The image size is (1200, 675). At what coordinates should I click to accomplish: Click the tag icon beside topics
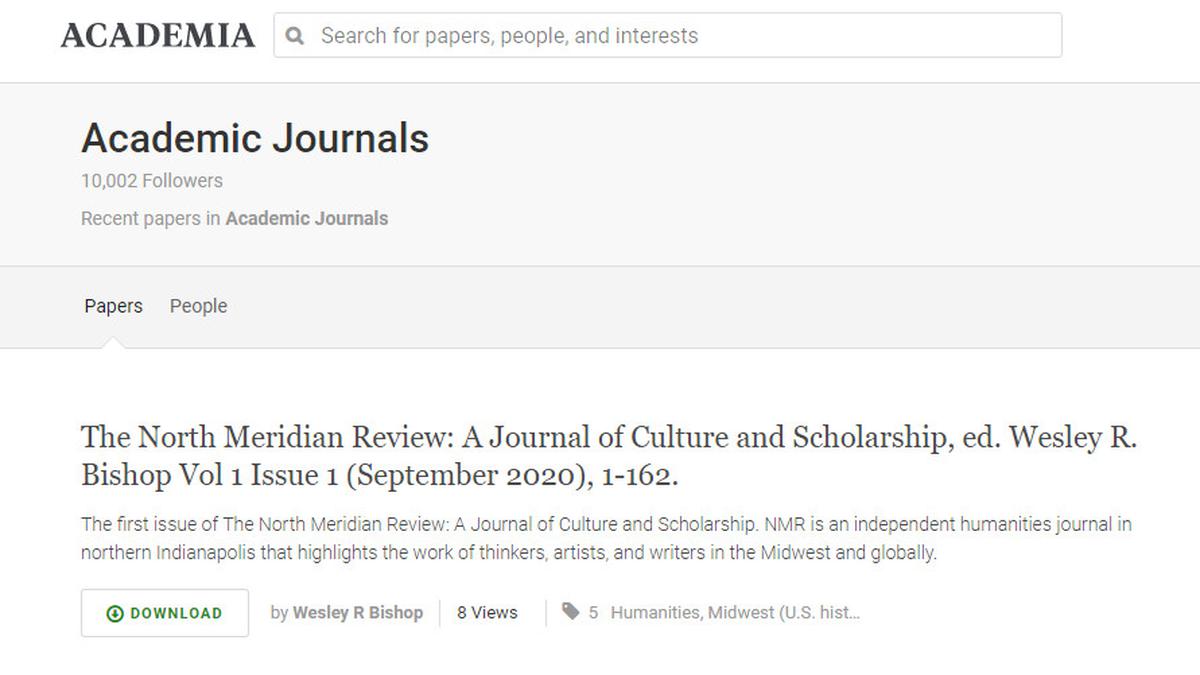click(570, 612)
